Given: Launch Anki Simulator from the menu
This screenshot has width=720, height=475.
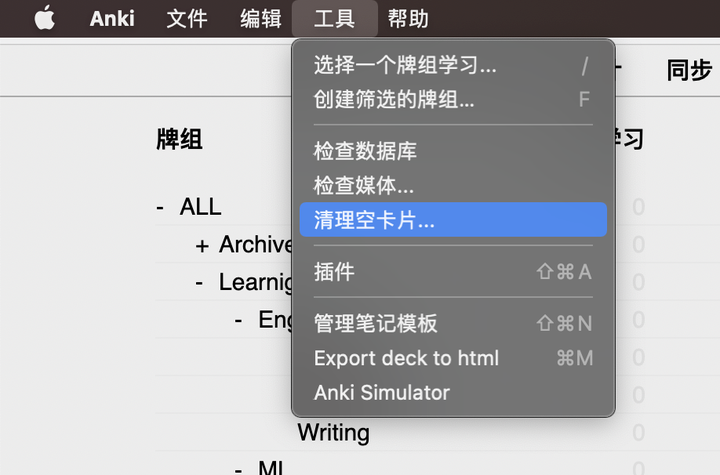Looking at the screenshot, I should coord(382,392).
